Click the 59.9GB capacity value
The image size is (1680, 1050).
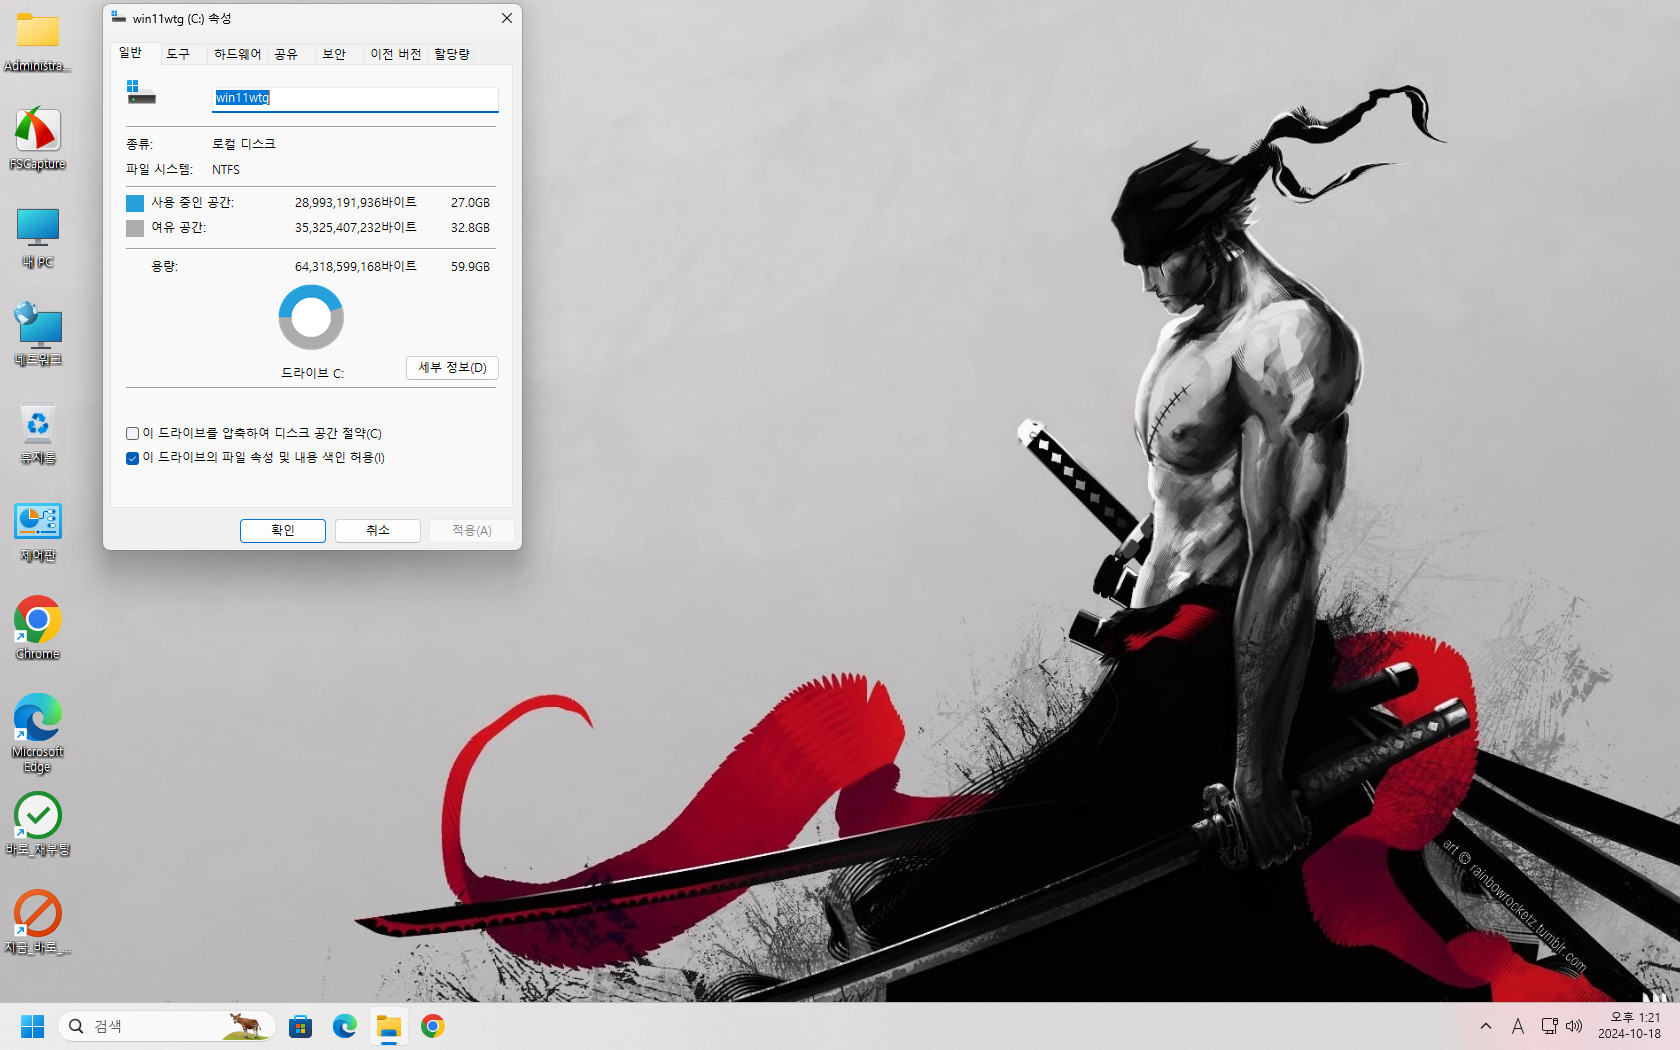point(470,267)
